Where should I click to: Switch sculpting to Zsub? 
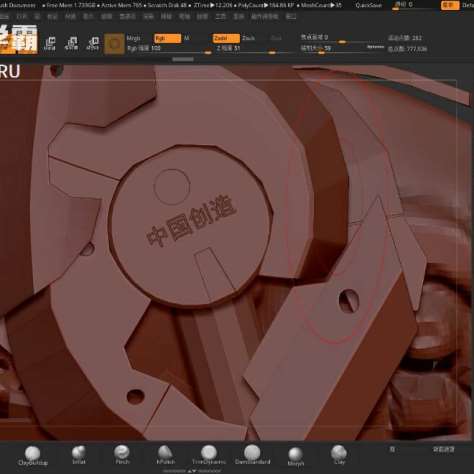(248, 38)
